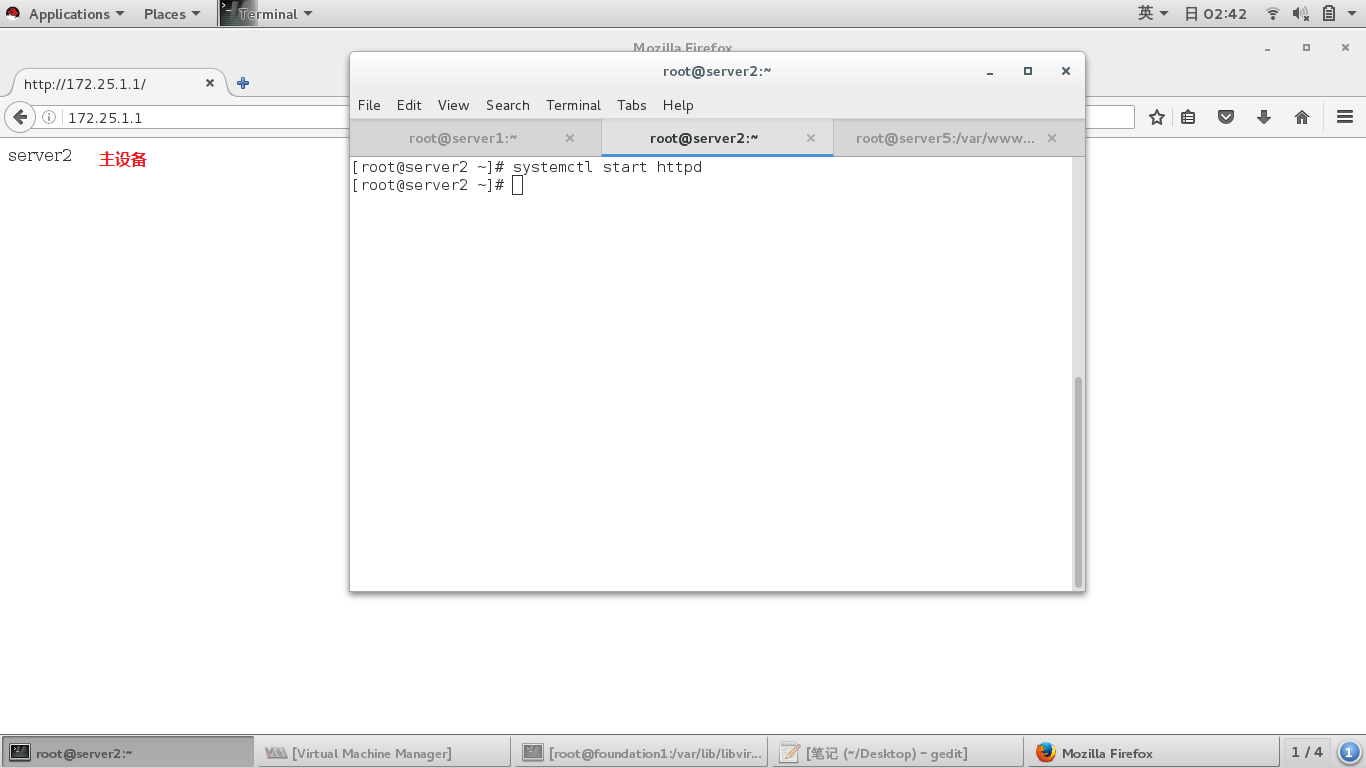
Task: Click the red 主设备 link
Action: tap(122, 159)
